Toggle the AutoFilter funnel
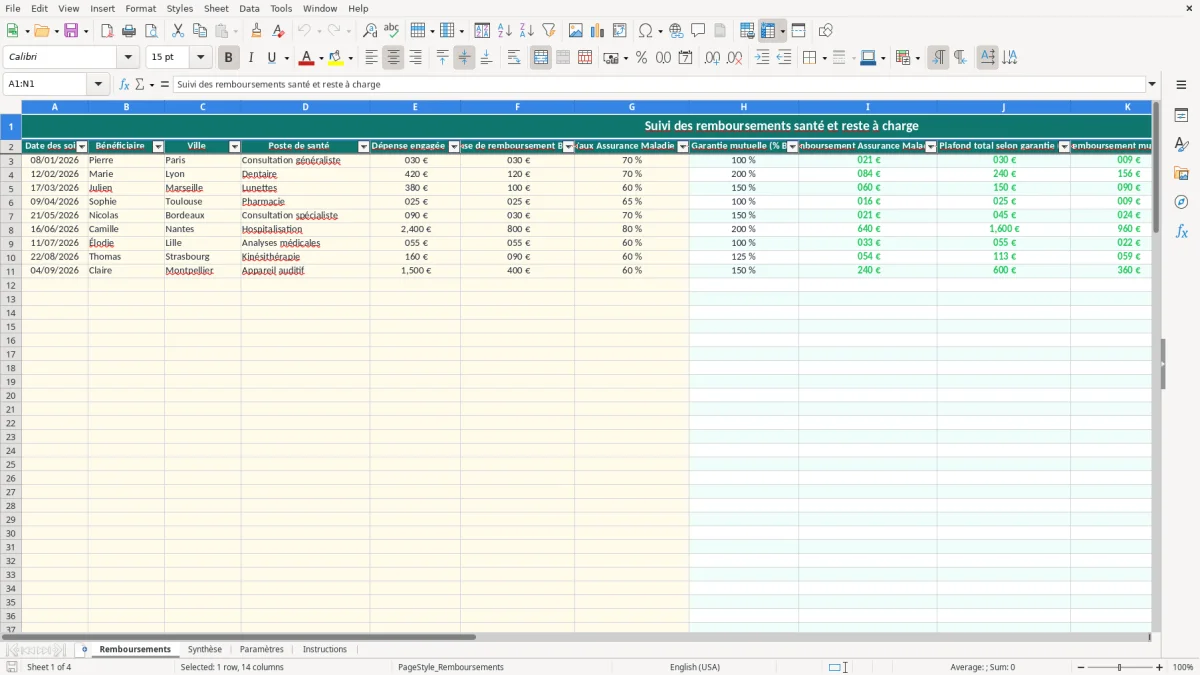The height and width of the screenshot is (675, 1200). point(549,31)
